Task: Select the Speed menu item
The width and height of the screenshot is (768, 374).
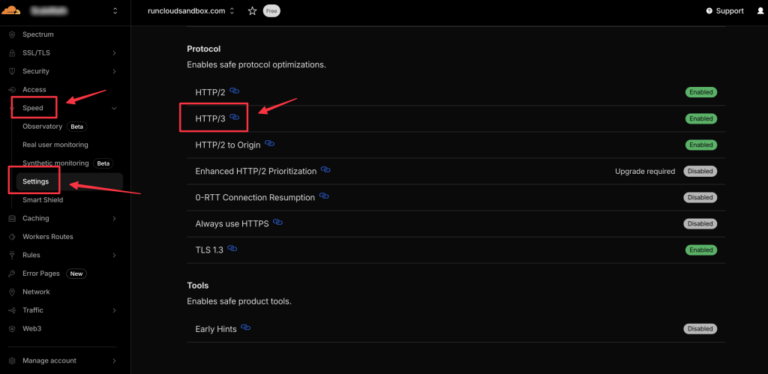Action: [33, 108]
